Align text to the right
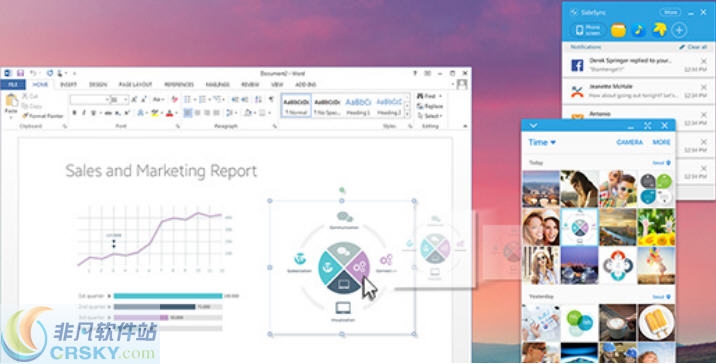This screenshot has width=716, height=364. click(207, 112)
